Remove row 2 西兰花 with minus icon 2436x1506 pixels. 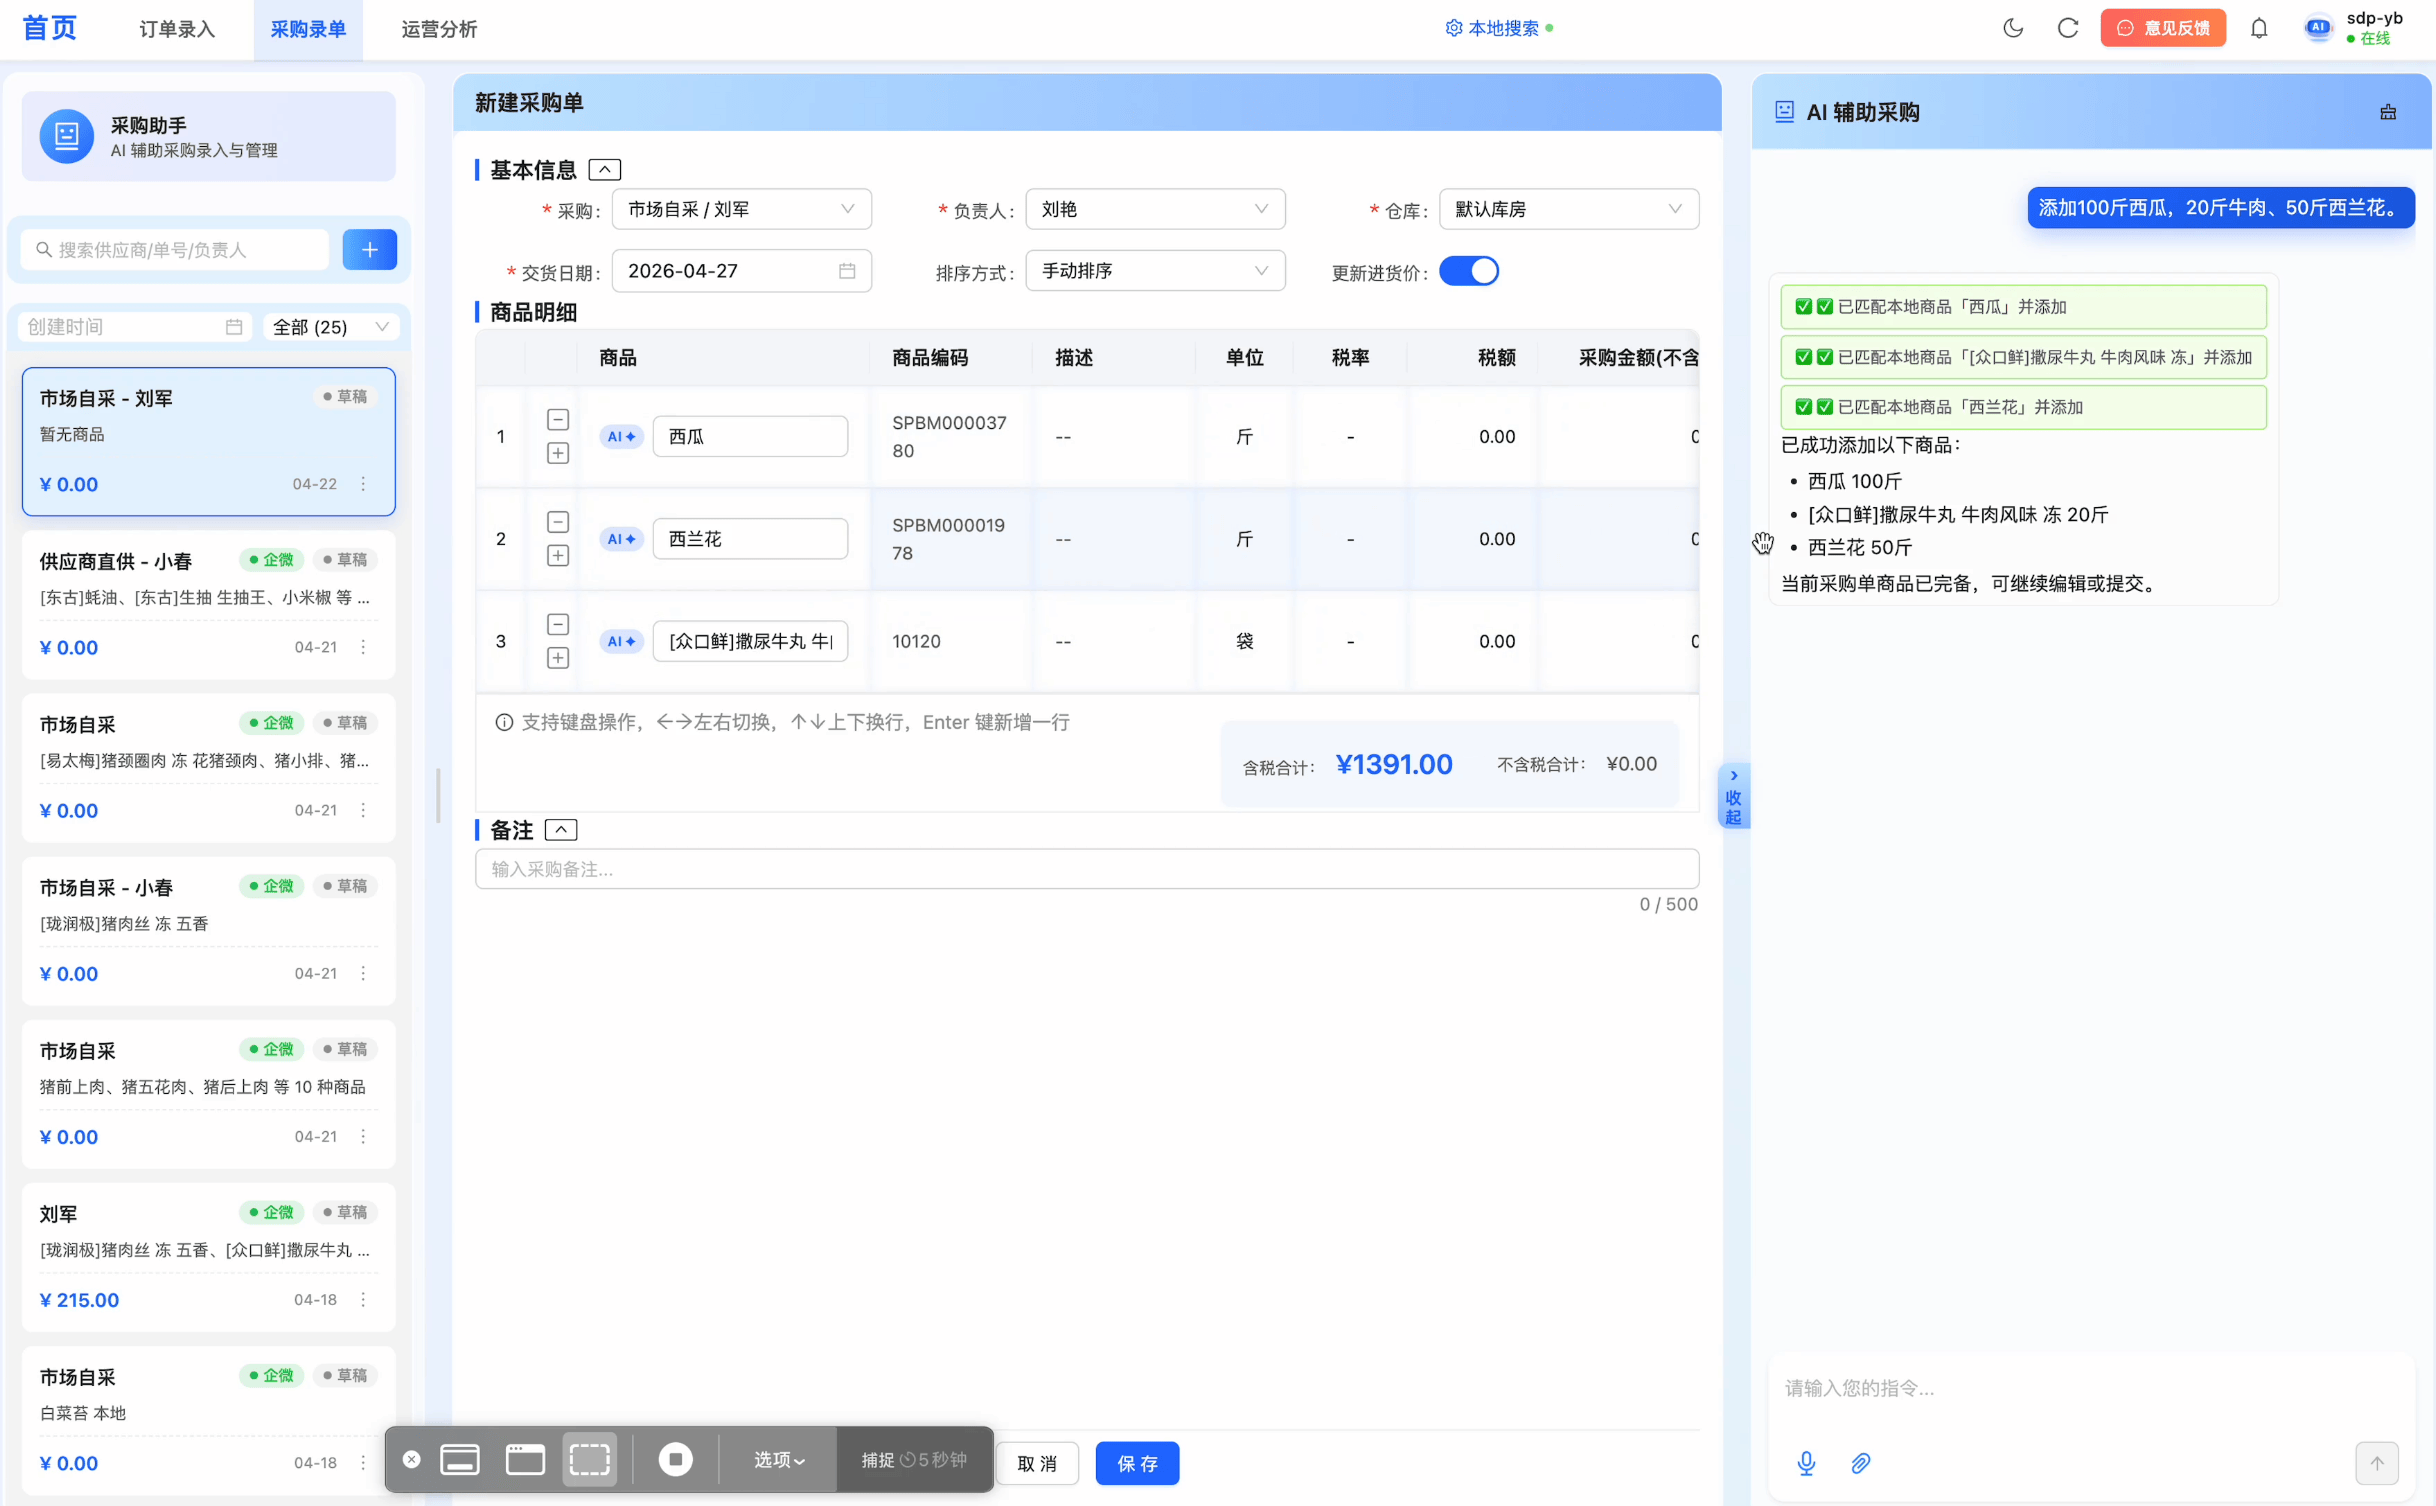coord(558,522)
